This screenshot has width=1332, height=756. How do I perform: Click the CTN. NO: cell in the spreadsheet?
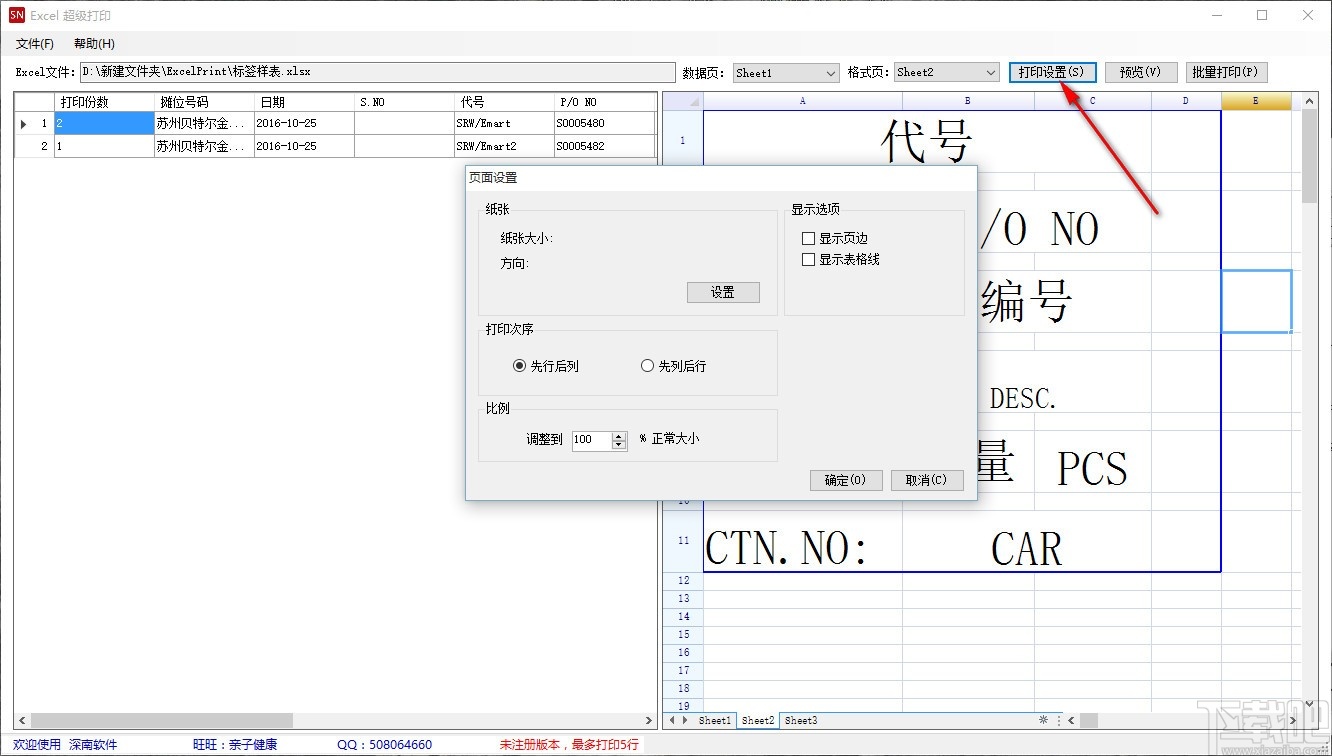tap(803, 541)
